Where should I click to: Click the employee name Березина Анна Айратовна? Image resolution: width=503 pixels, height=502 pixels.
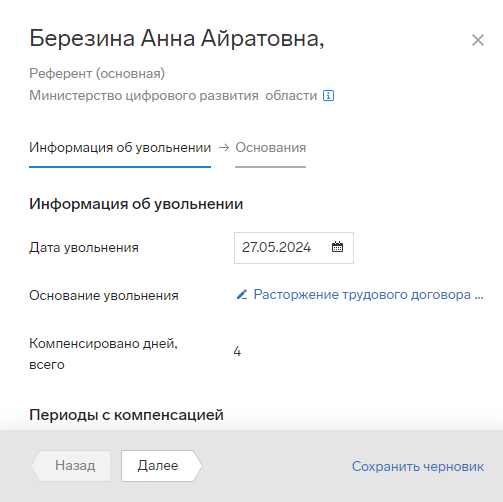coord(177,38)
